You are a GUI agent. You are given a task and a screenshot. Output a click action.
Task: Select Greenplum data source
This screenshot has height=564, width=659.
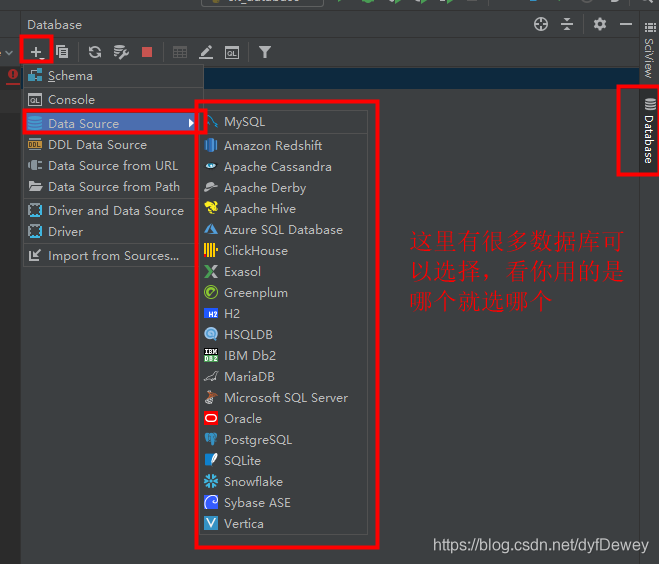point(285,293)
